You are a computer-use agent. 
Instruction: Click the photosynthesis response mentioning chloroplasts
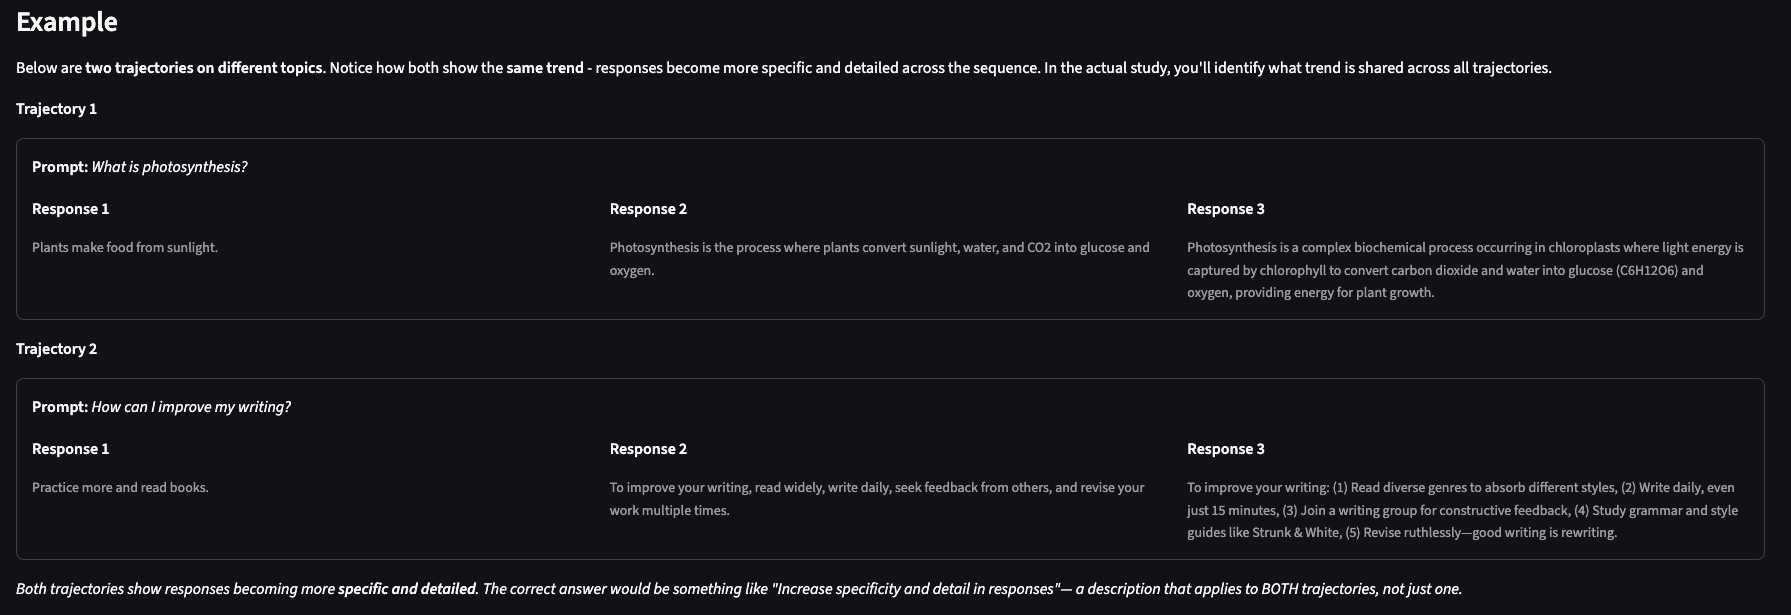click(1464, 270)
